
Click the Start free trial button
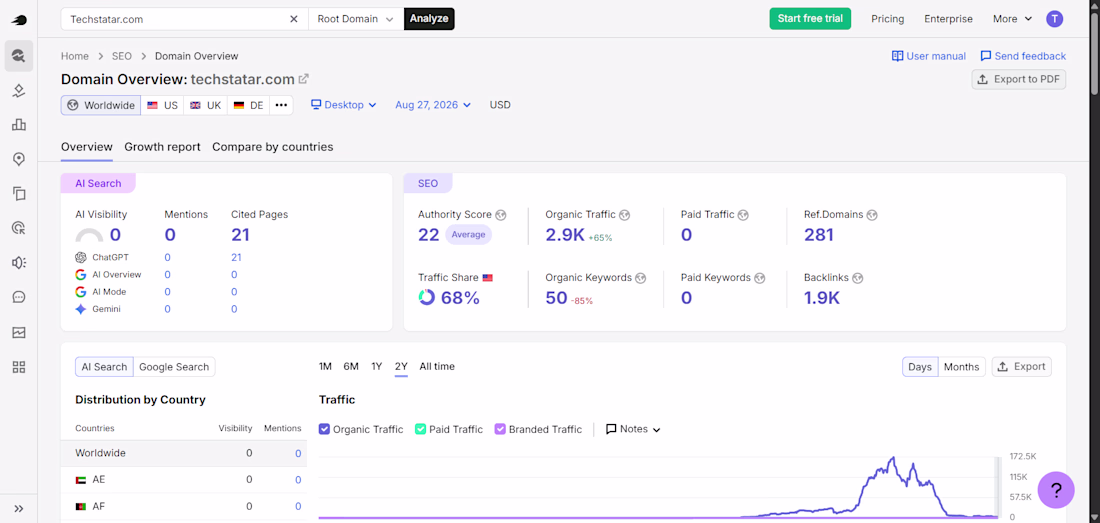tap(810, 19)
